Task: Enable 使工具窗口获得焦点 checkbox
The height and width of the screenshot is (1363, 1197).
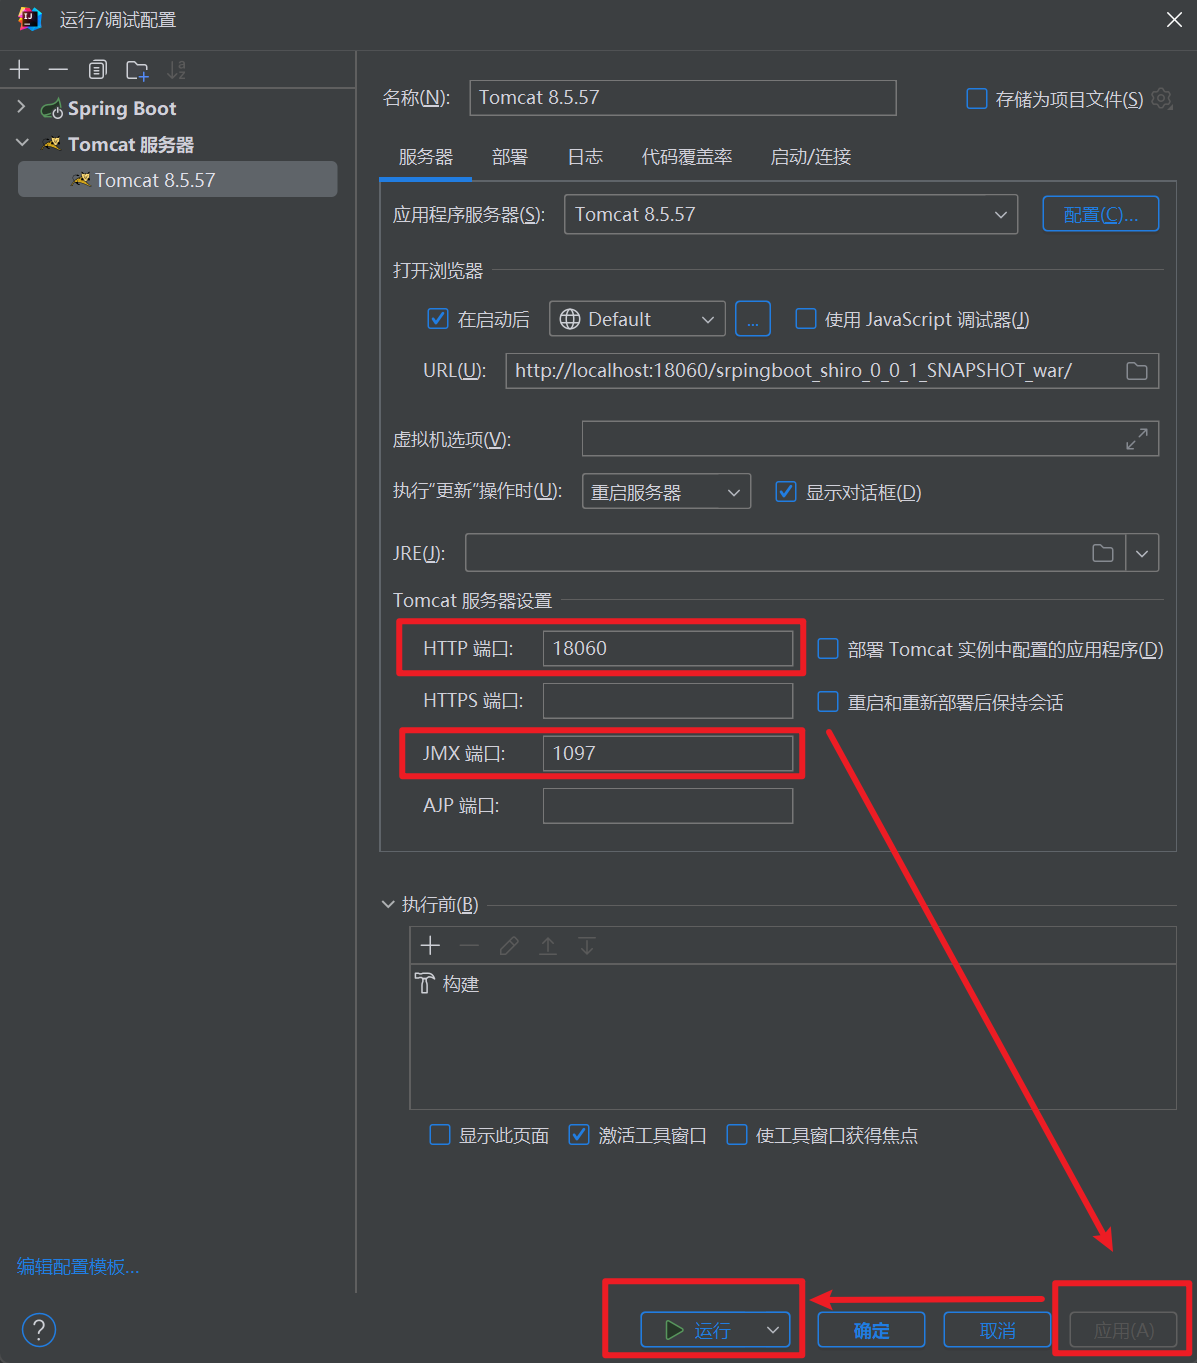Action: coord(737,1135)
